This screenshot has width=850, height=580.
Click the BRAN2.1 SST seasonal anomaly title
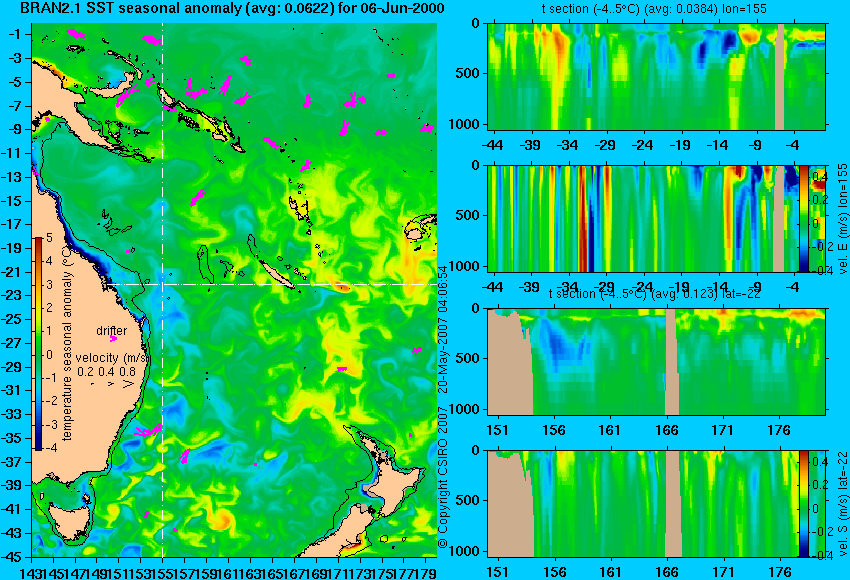(x=232, y=8)
